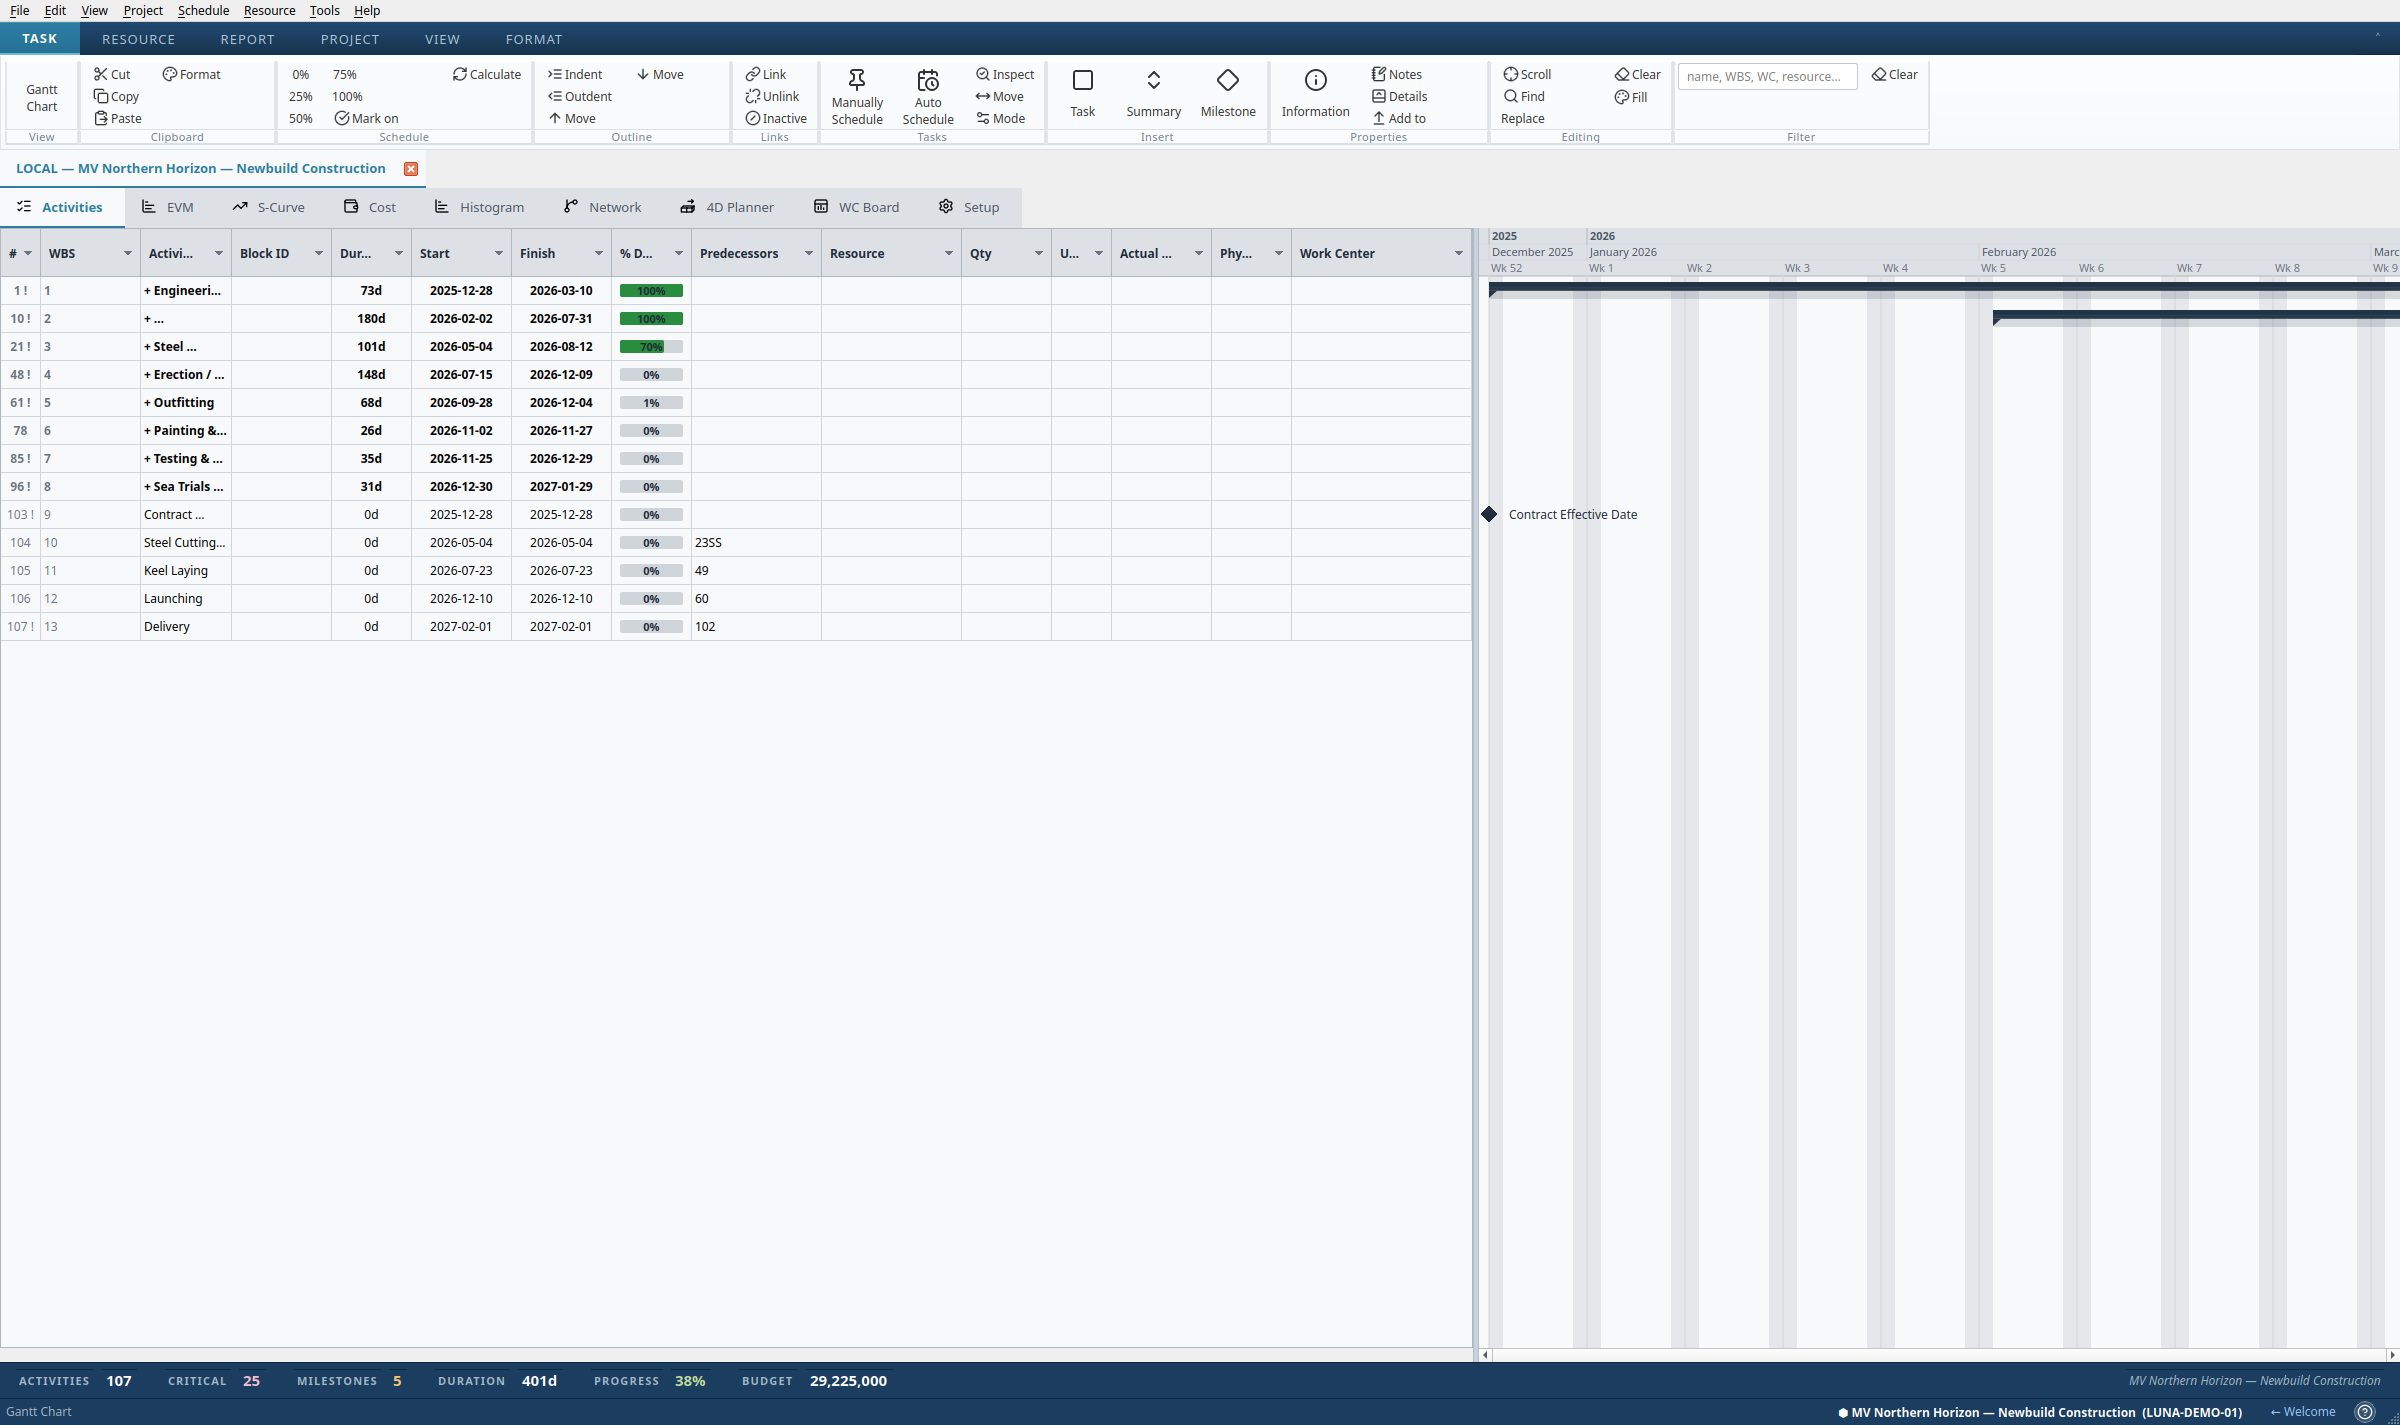Open the Start column filter dropdown
Image resolution: width=2400 pixels, height=1425 pixels.
click(499, 253)
